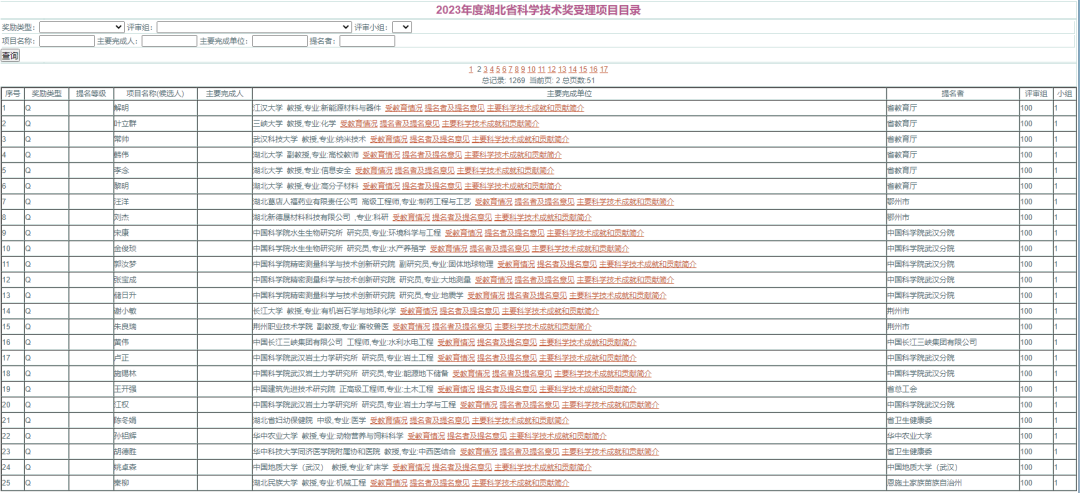Go to page 17 in pagination
This screenshot has height=493, width=1080.
pos(603,70)
